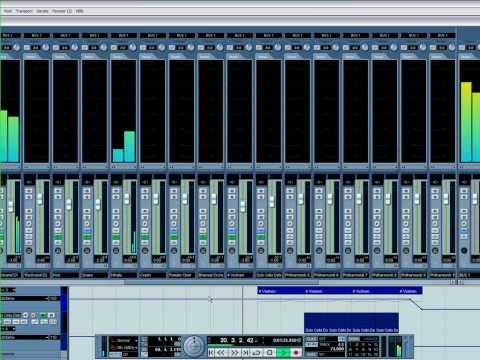Image resolution: width=480 pixels, height=360 pixels.
Task: Toggle input phase button above Solo Cello meter
Action: point(259,48)
